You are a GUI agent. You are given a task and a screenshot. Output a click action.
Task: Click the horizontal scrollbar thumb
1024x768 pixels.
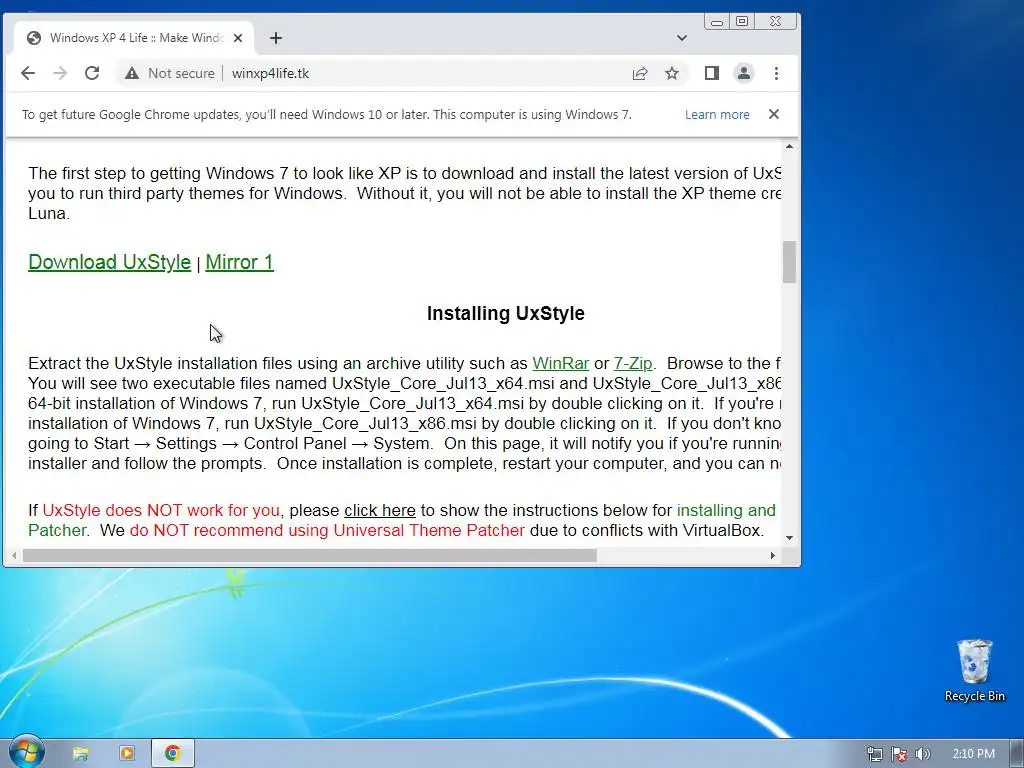[x=310, y=556]
